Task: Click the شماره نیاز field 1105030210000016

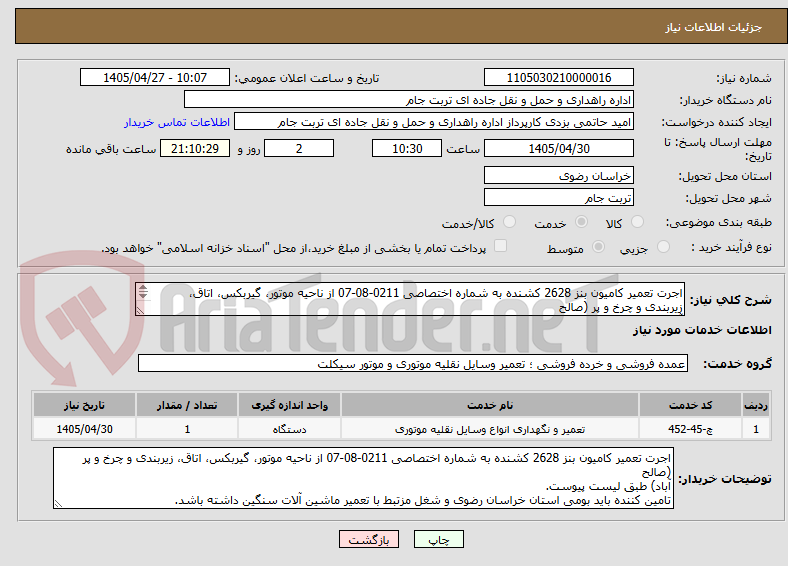Action: [558, 77]
